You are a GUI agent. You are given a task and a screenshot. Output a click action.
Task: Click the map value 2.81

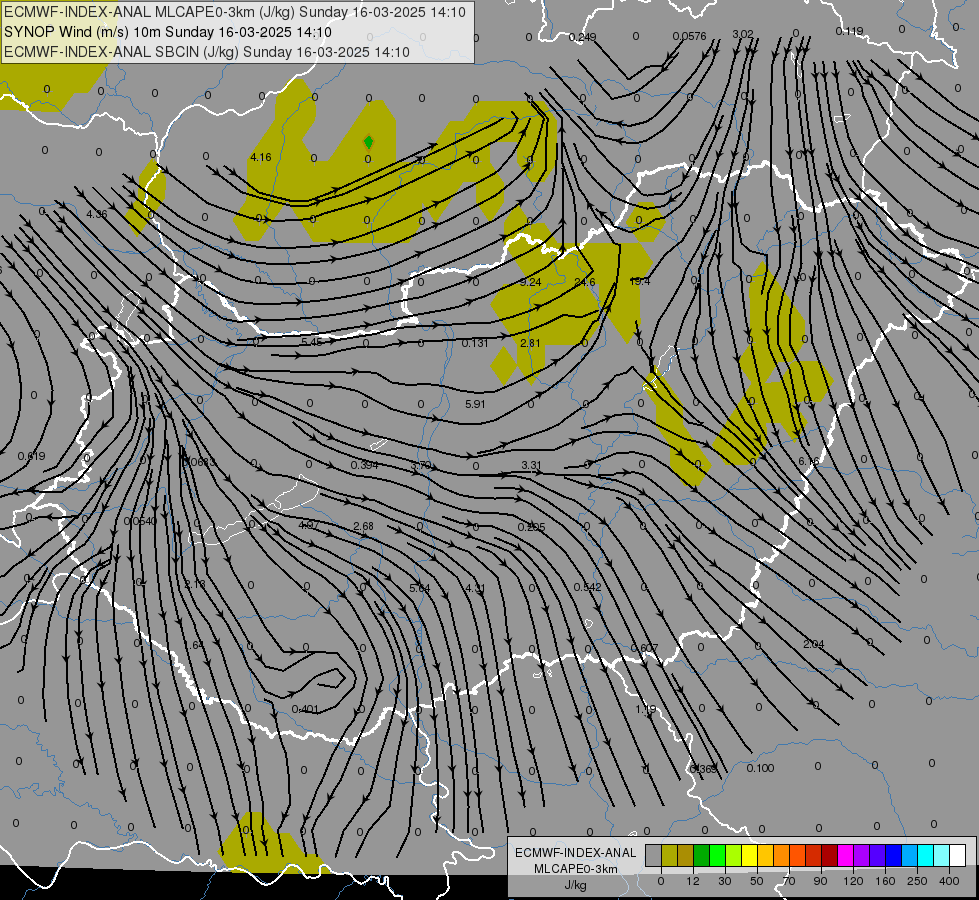(530, 343)
